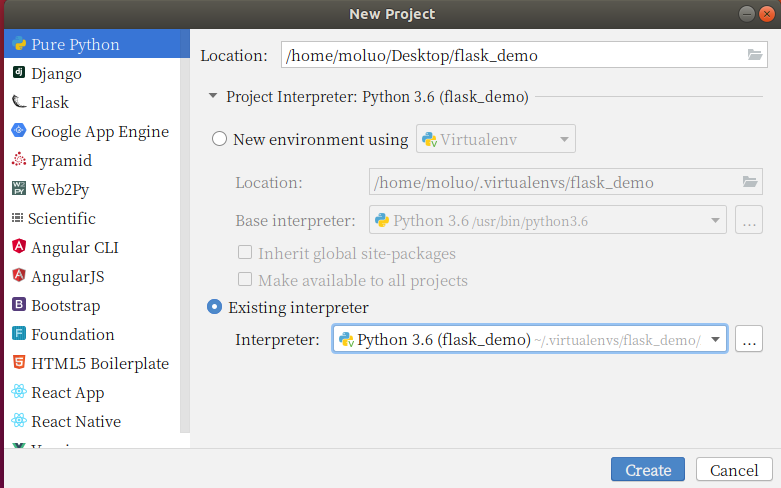The width and height of the screenshot is (781, 488).
Task: Choose Flask project type
Action: pyautogui.click(x=92, y=102)
